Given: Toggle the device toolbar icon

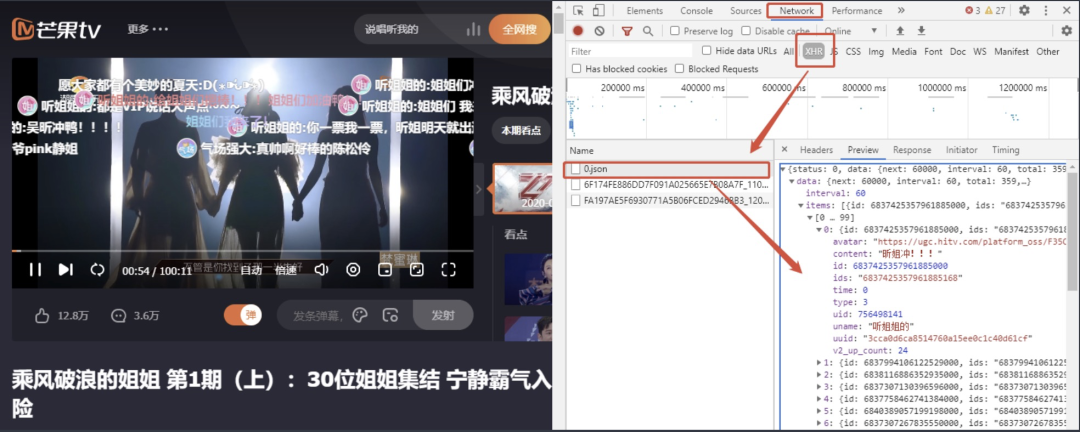Looking at the screenshot, I should click(x=599, y=10).
